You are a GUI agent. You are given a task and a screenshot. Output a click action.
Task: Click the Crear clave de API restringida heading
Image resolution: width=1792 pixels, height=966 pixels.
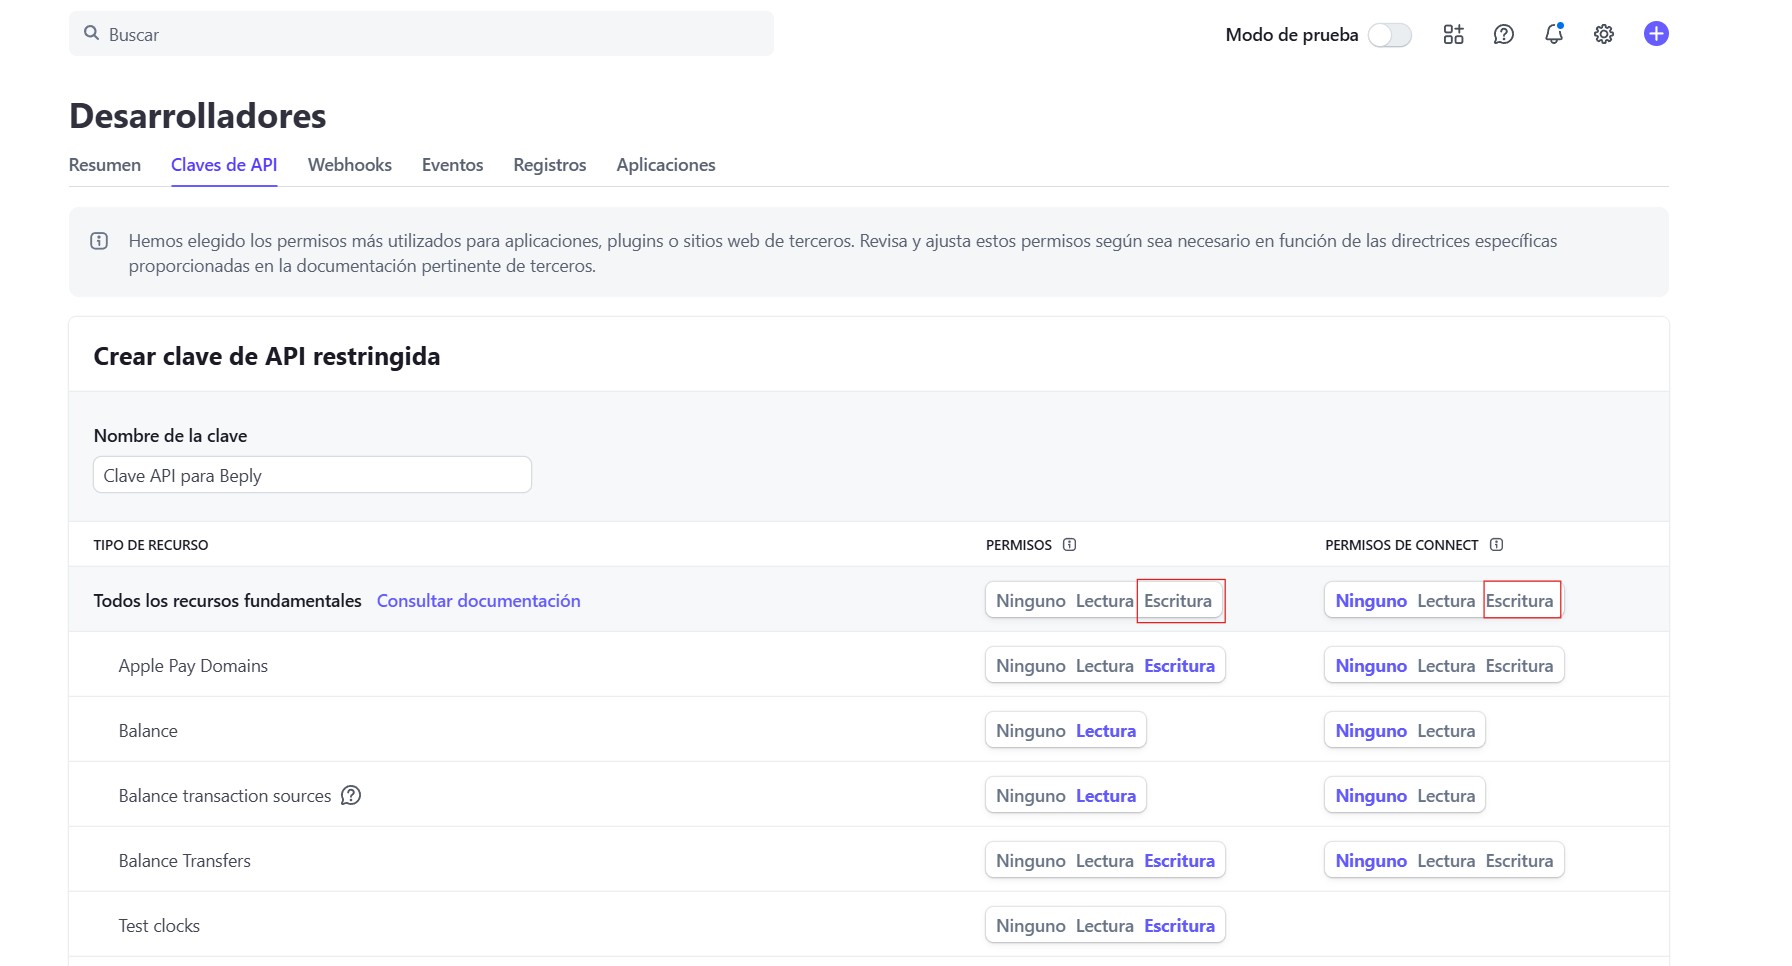tap(267, 357)
